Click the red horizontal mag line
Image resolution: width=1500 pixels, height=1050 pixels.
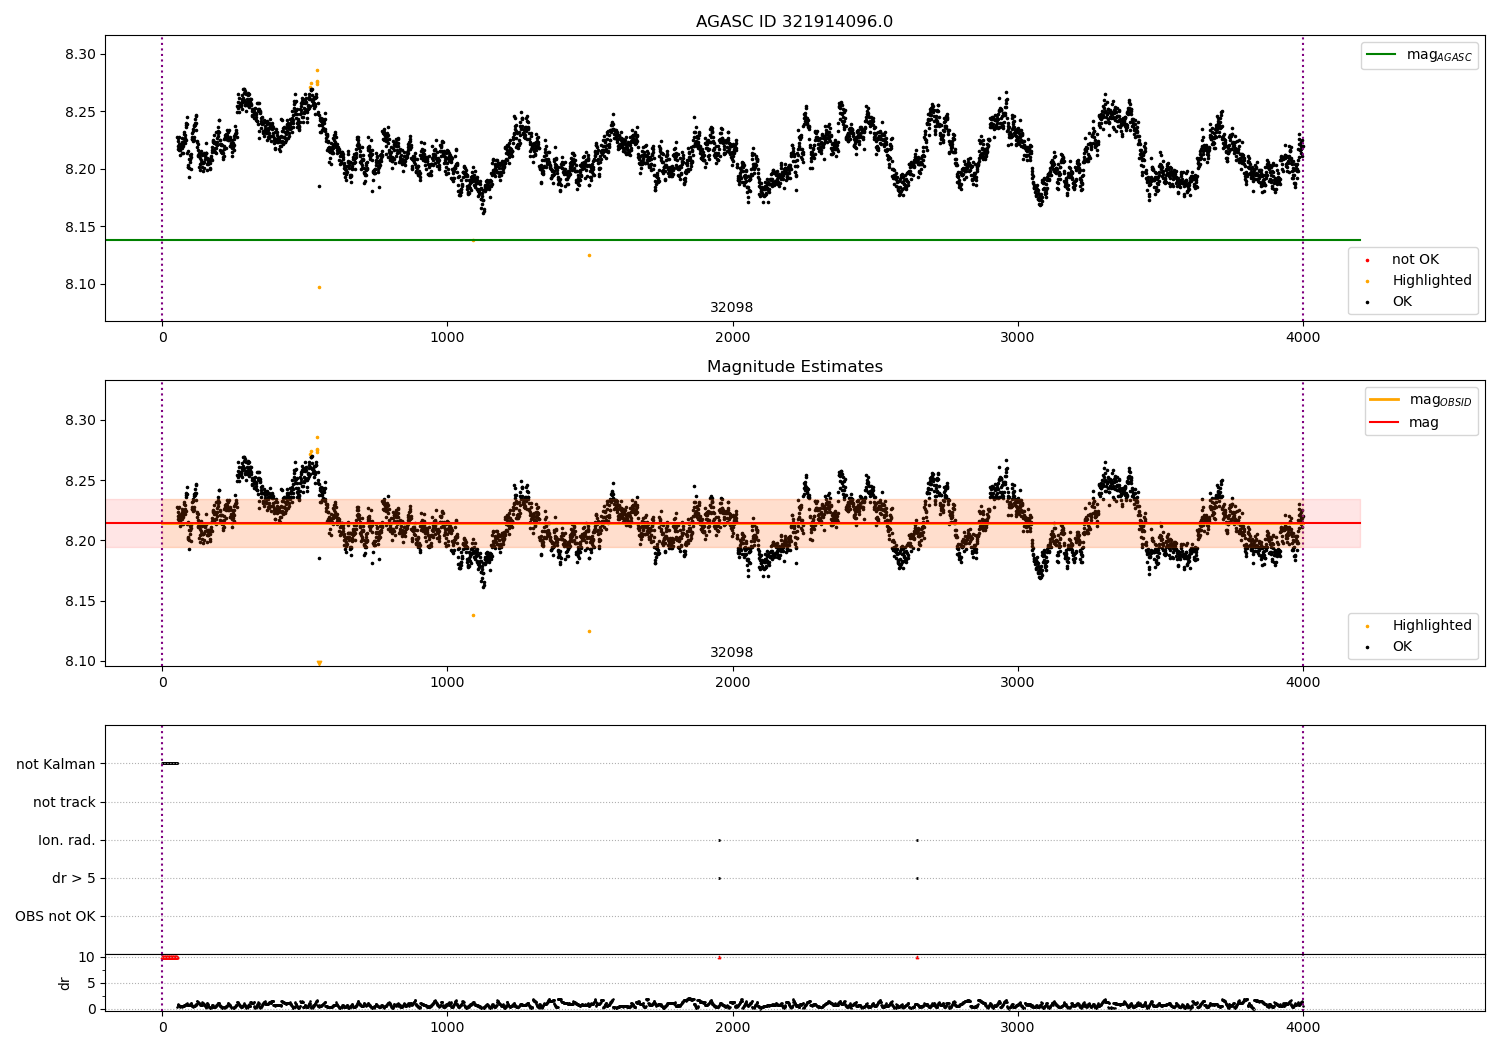click(732, 523)
